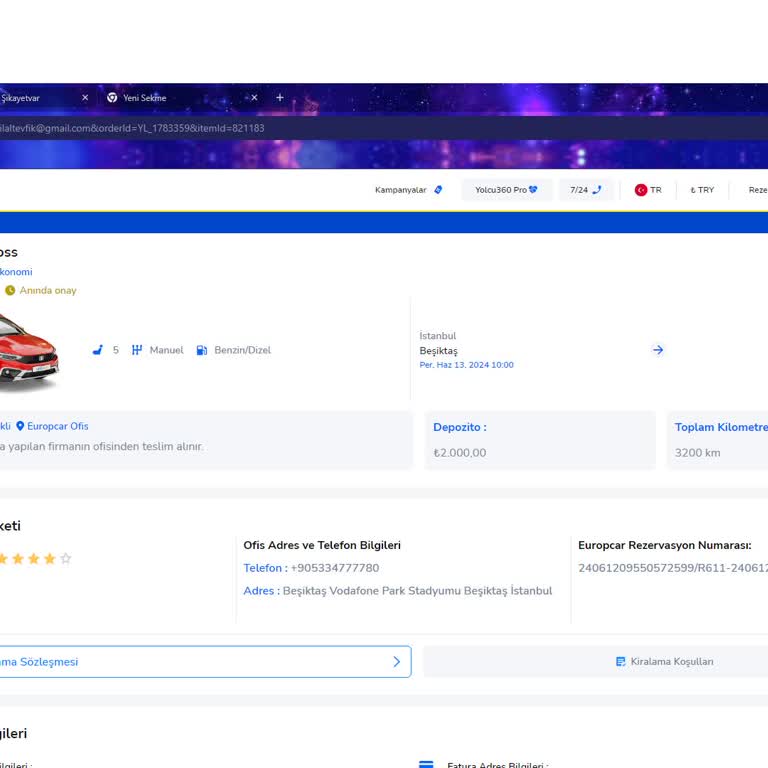Open Yolcu360 Pro
This screenshot has height=768, width=768.
click(x=506, y=190)
